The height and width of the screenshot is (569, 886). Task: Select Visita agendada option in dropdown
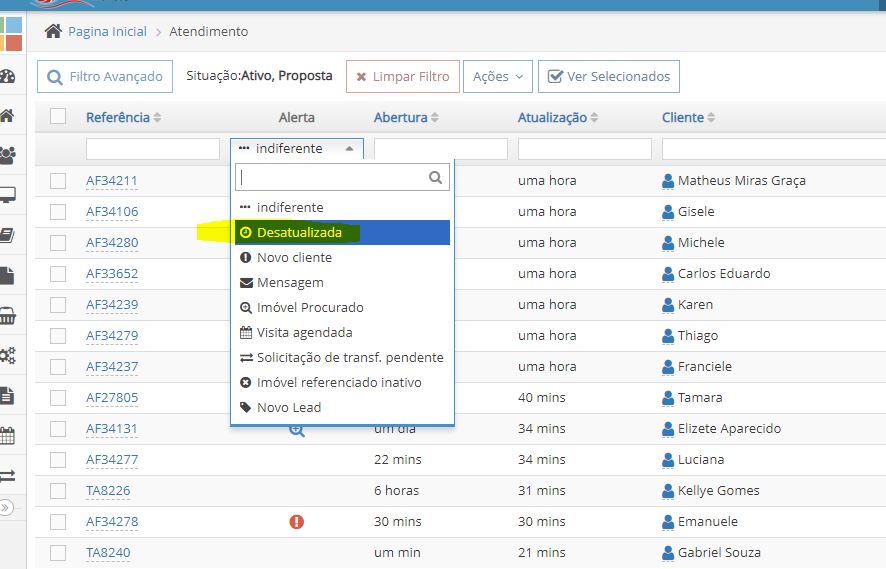(x=304, y=332)
